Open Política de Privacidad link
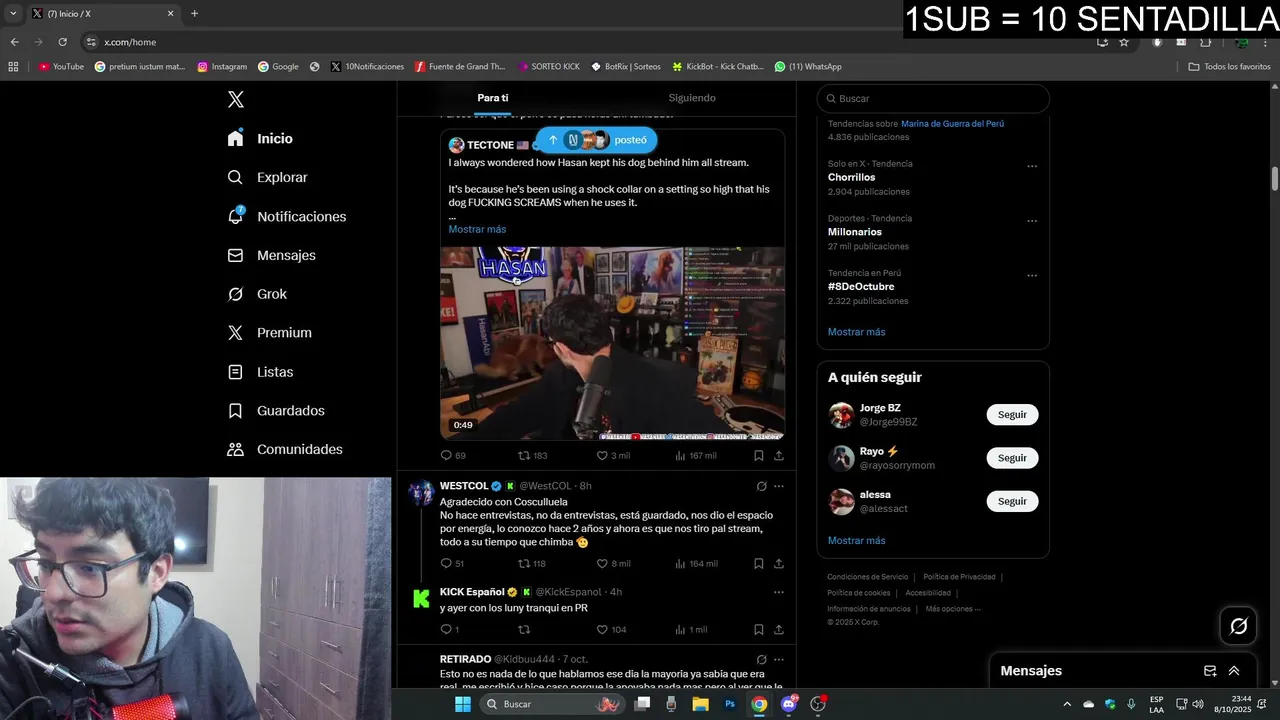1280x720 pixels. click(x=958, y=577)
